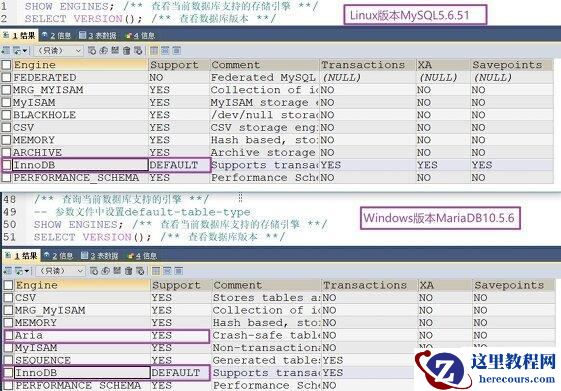
Task: Click the NO support cell of FEDERATED
Action: (x=179, y=77)
